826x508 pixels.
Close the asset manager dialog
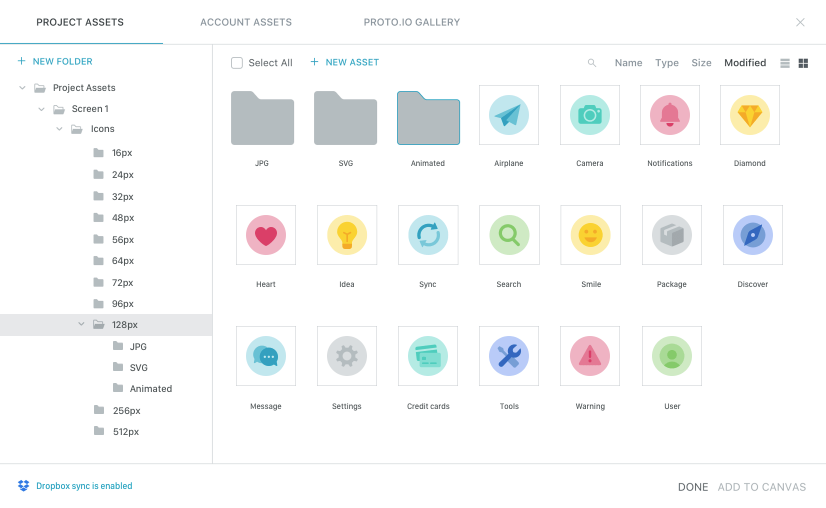tap(800, 22)
